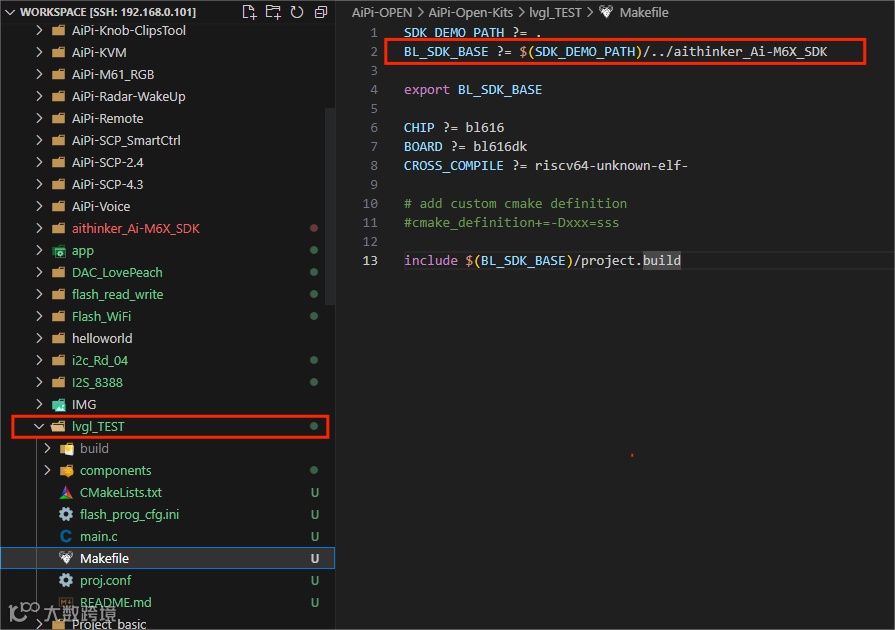The width and height of the screenshot is (895, 630).
Task: Click the Makefile breadcrumb
Action: [644, 13]
